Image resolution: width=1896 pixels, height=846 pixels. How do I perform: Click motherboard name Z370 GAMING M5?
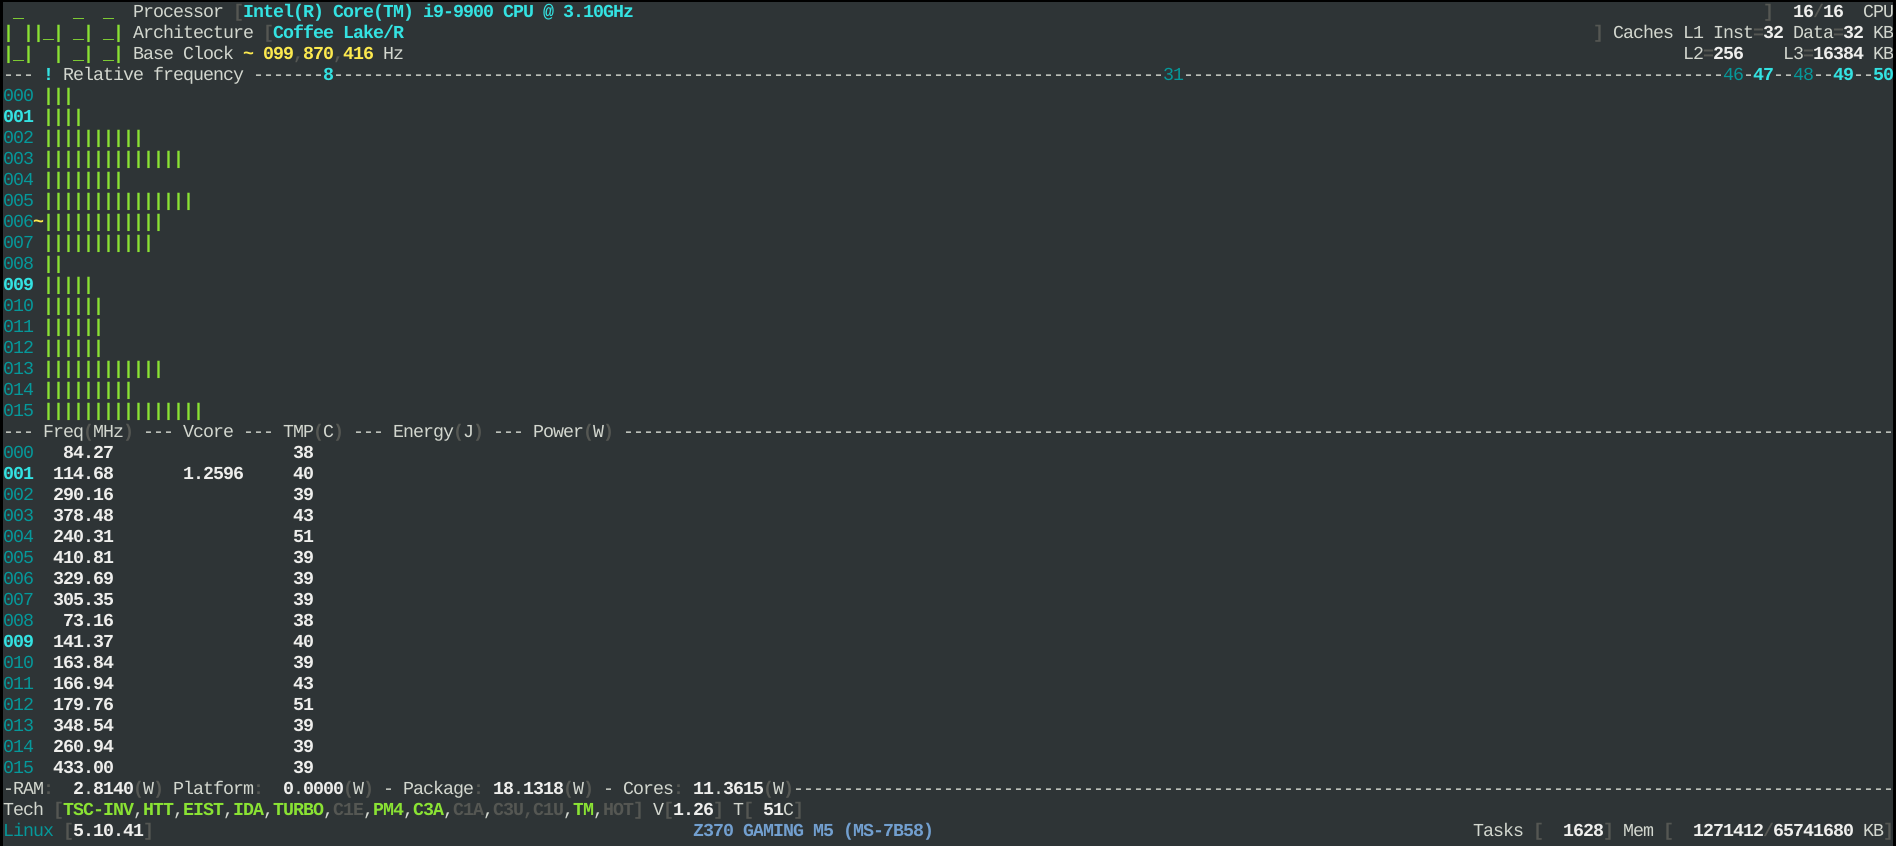(763, 831)
